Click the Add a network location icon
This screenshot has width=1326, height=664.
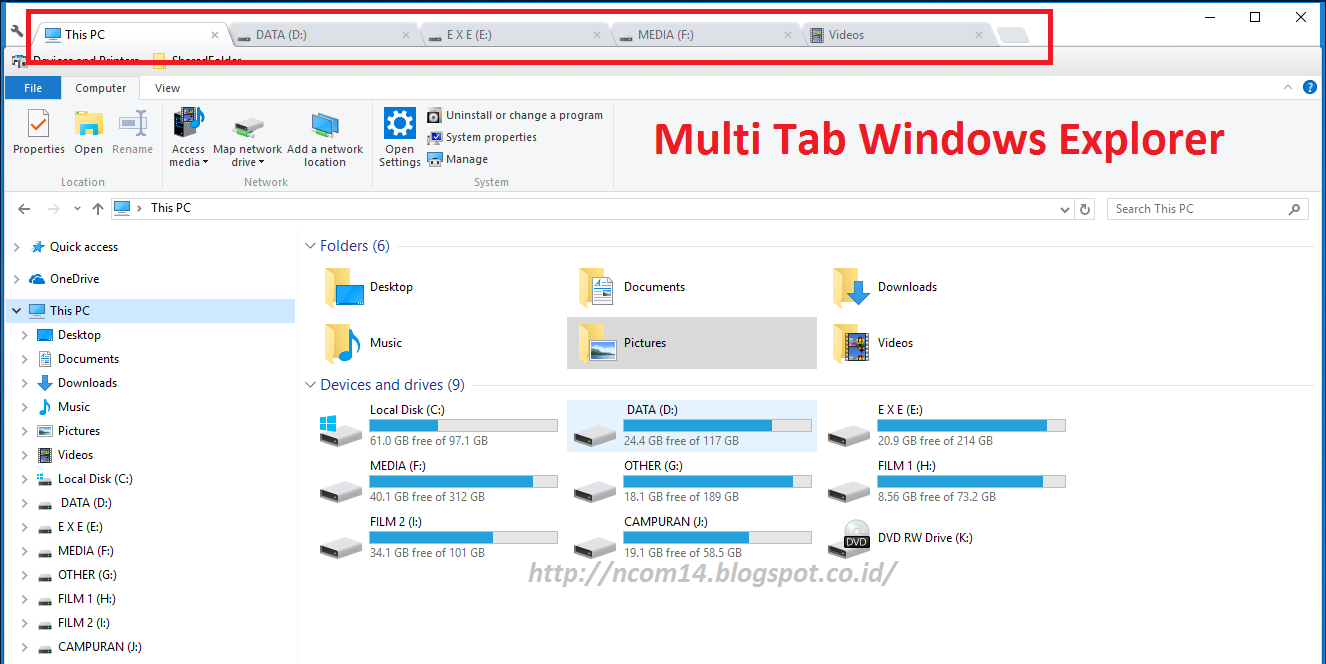tap(325, 137)
